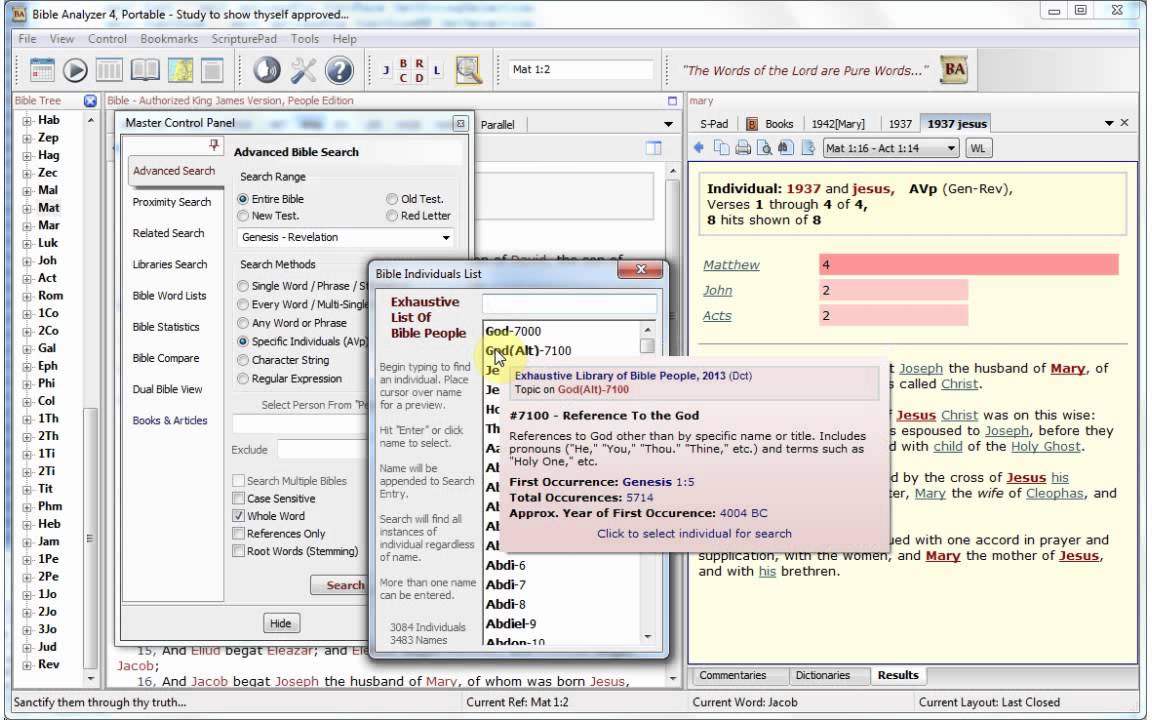Click the audio speaking head icon
The width and height of the screenshot is (1152, 720).
tap(267, 71)
